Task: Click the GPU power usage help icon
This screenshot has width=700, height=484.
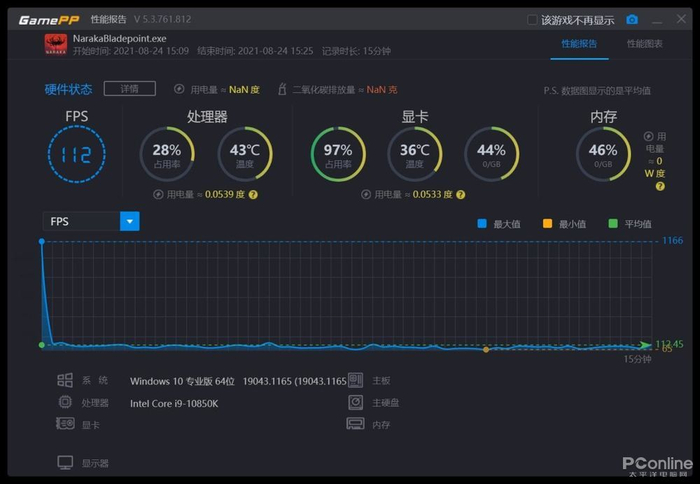Action: click(460, 195)
